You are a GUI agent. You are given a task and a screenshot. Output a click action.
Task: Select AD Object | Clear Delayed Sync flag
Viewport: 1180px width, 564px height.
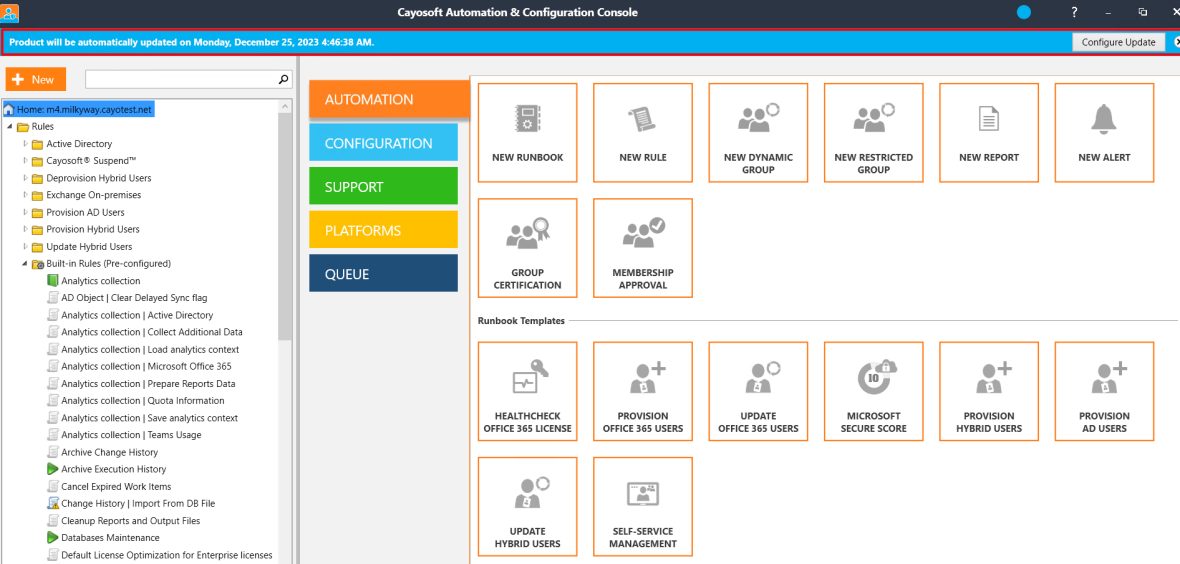coord(134,298)
